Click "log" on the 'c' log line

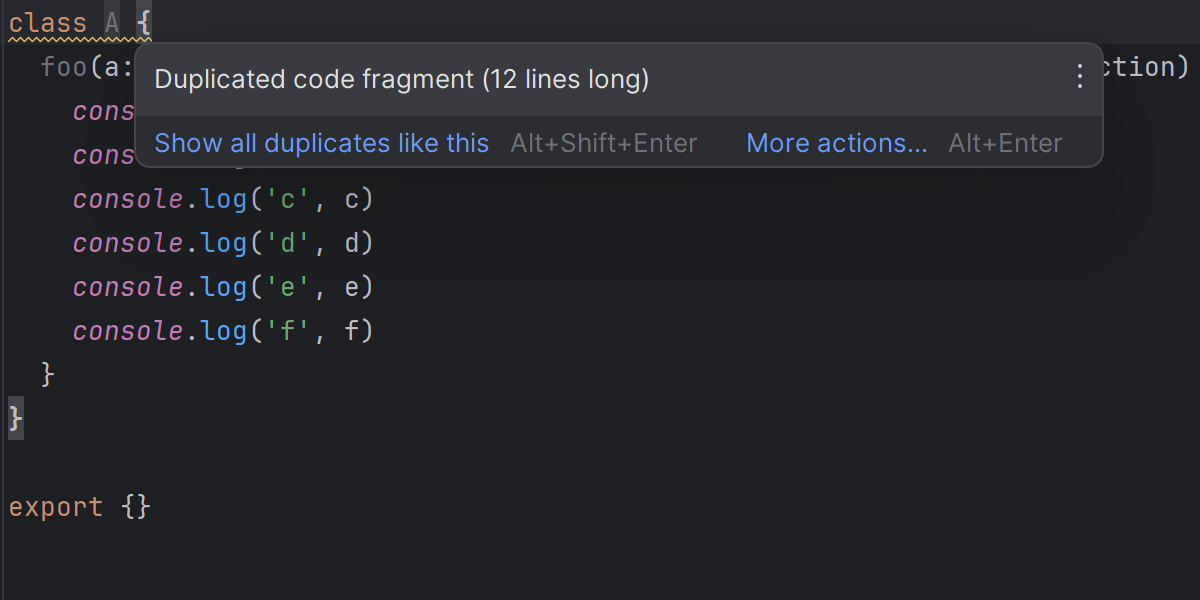(x=224, y=199)
